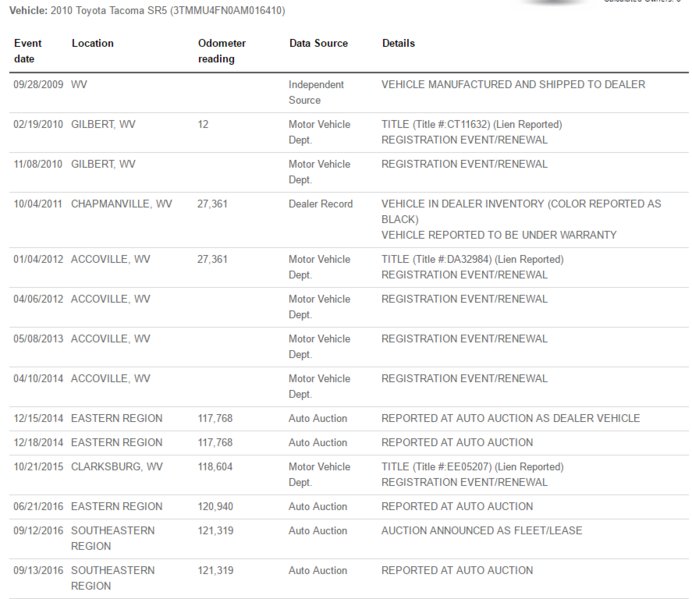
Task: Click the date 10/21/2015
Action: [38, 467]
